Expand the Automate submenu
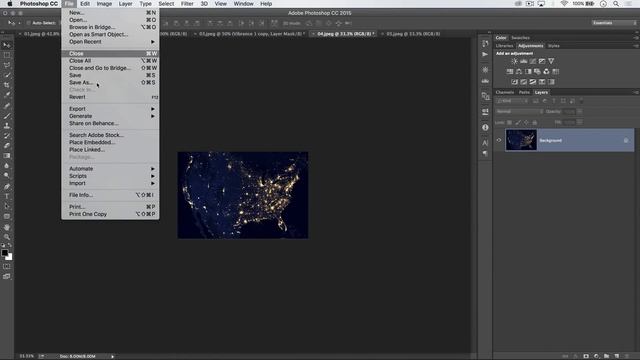The height and width of the screenshot is (360, 640). click(110, 169)
